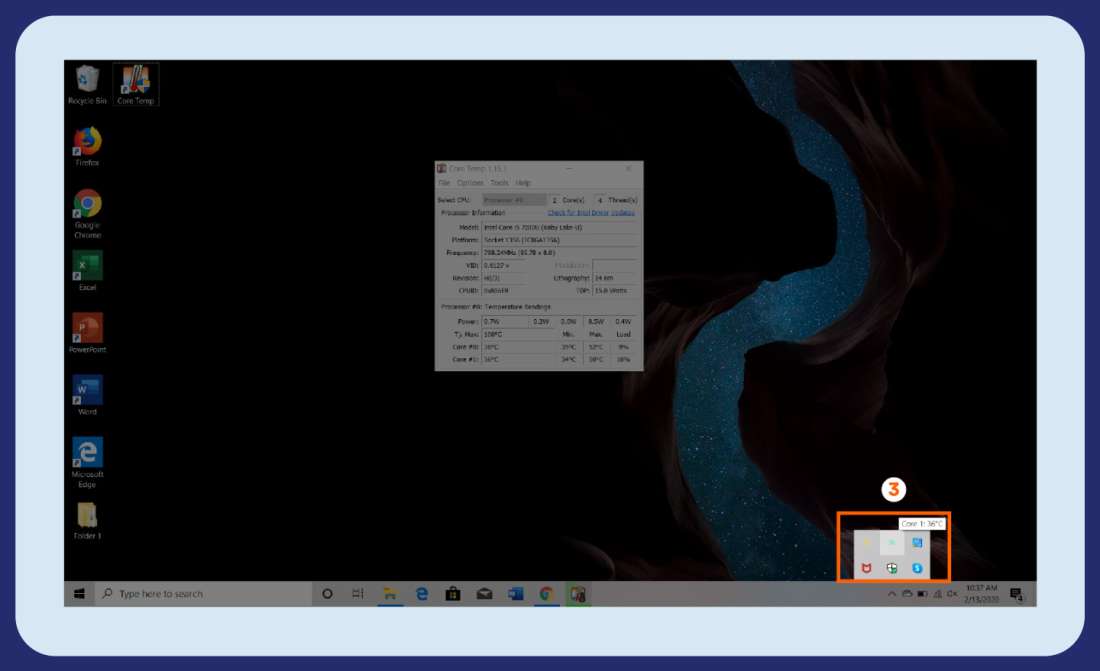Select the running Core Temp icon in the taskbar
Viewport: 1100px width, 671px height.
[x=578, y=593]
